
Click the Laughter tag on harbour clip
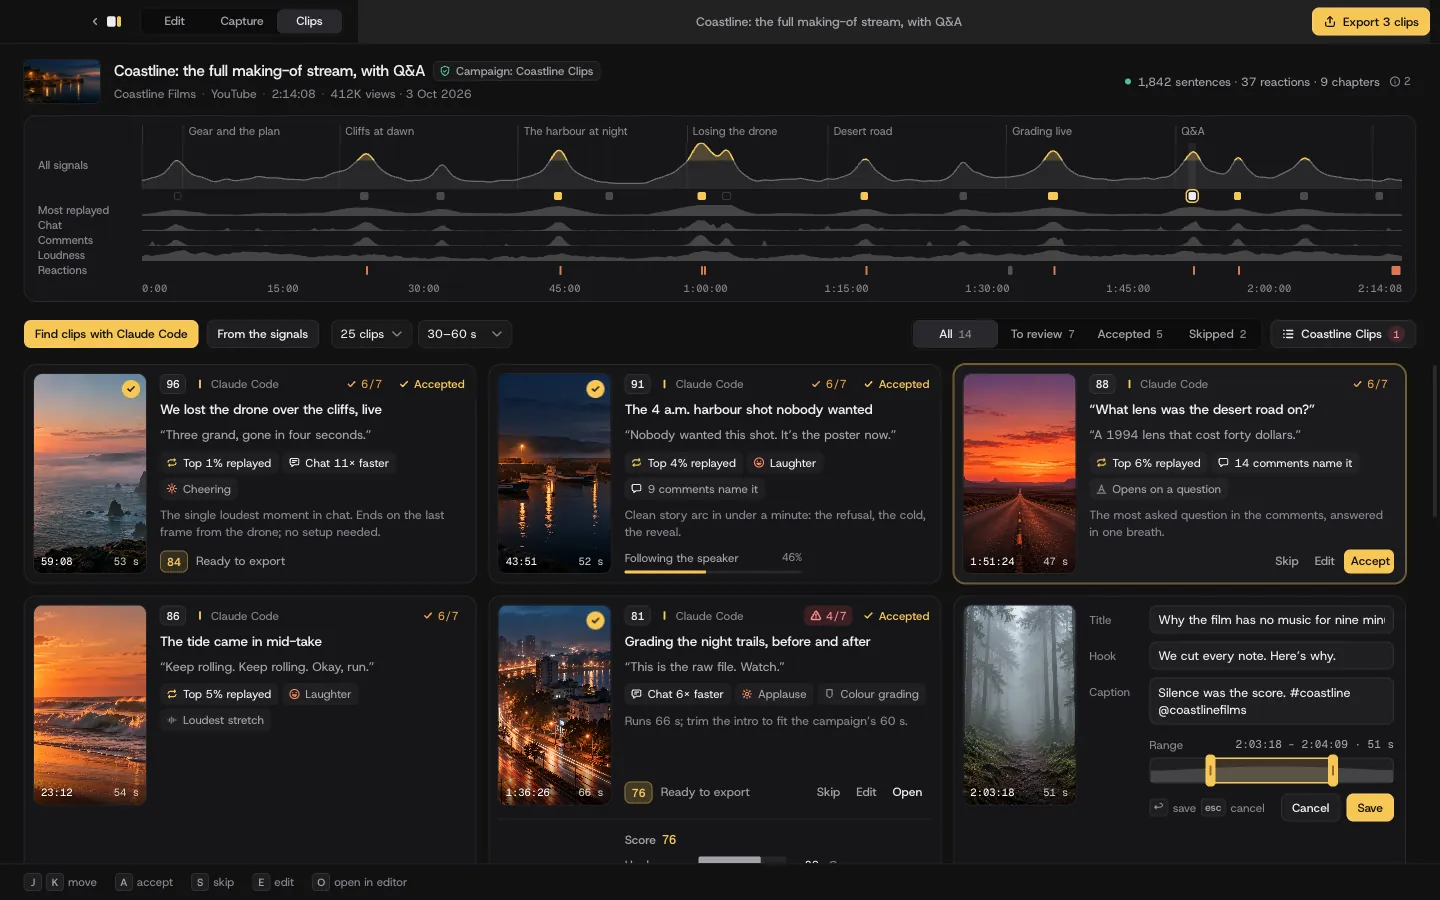pos(785,463)
